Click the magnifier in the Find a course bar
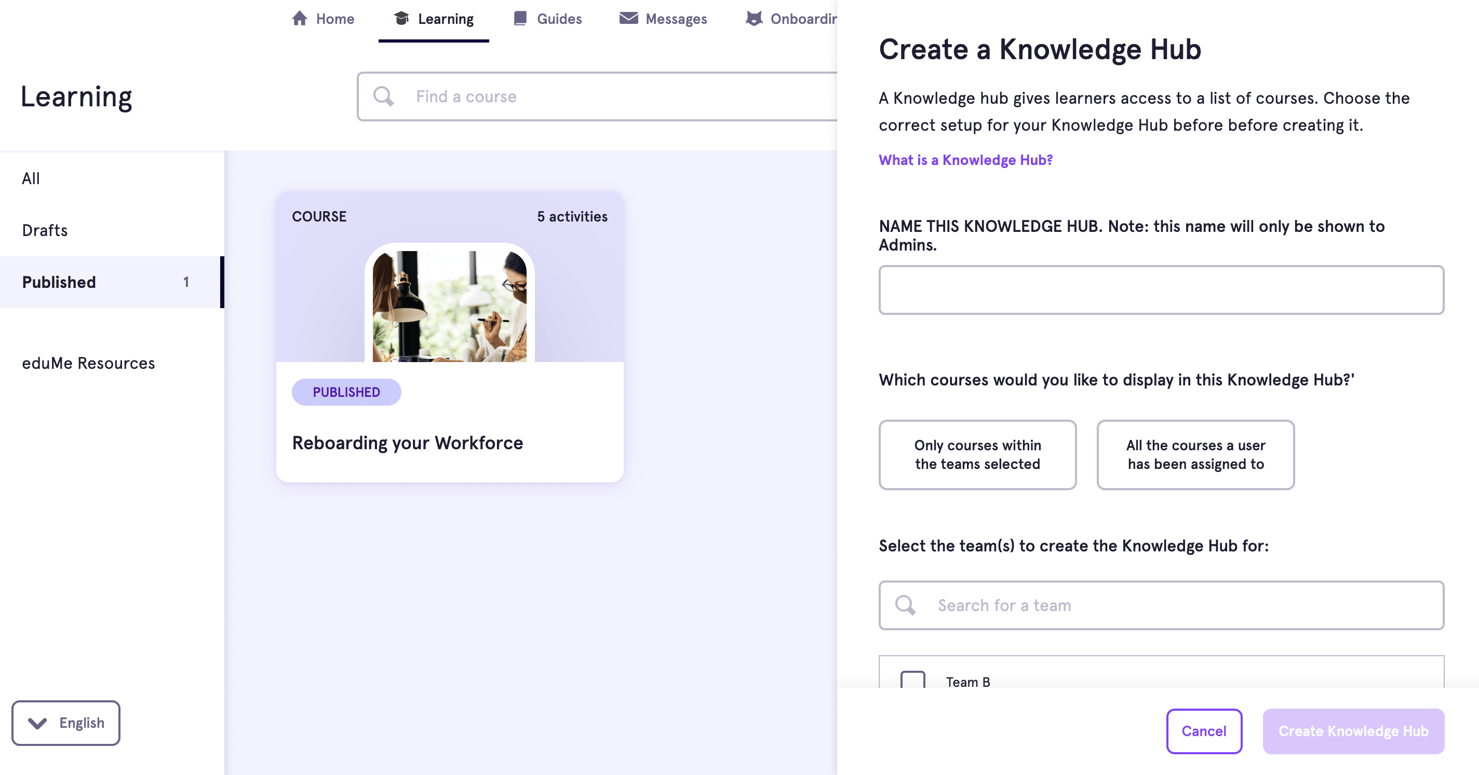 click(383, 95)
